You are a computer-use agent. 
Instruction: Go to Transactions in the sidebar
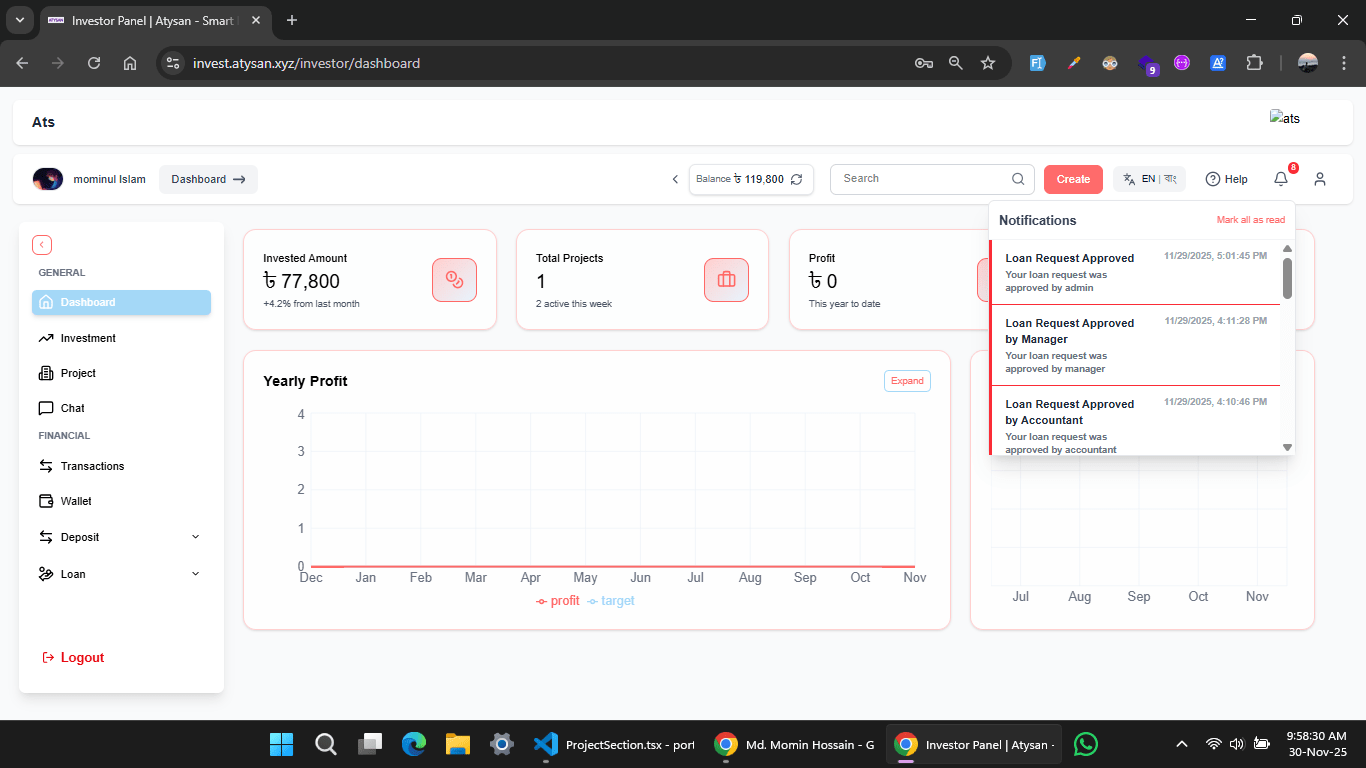(x=92, y=466)
